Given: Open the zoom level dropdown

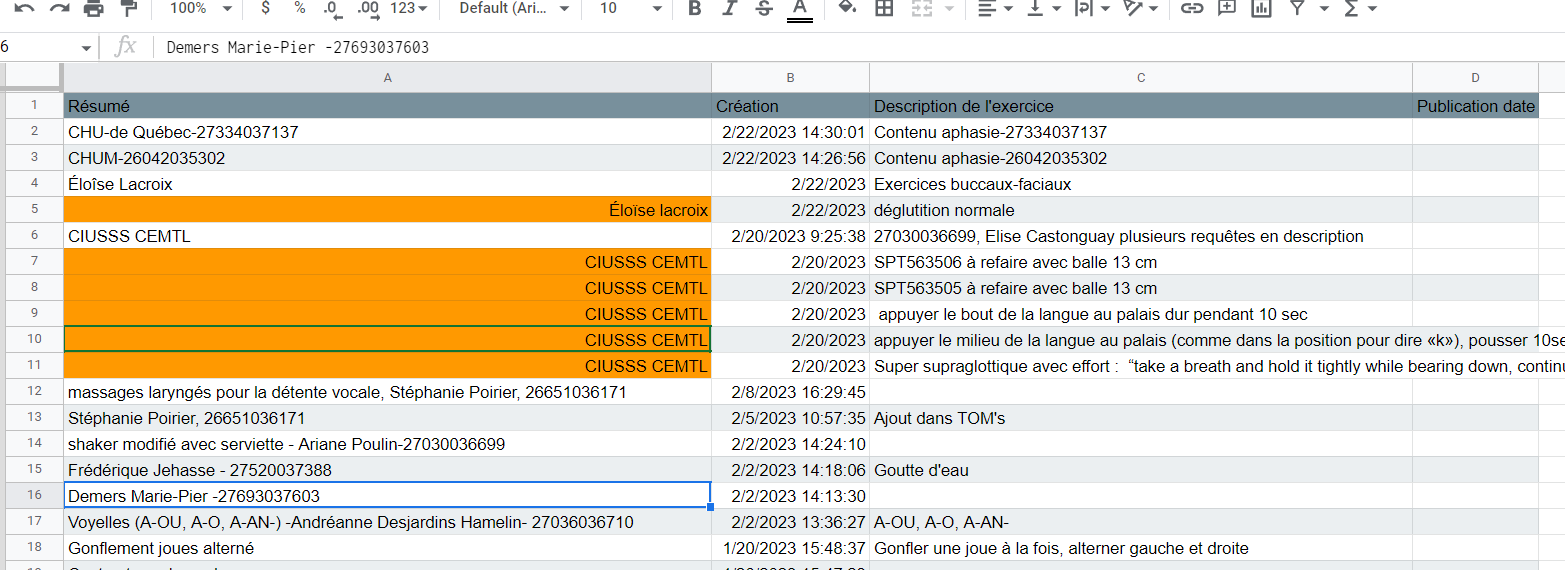Looking at the screenshot, I should [x=199, y=8].
